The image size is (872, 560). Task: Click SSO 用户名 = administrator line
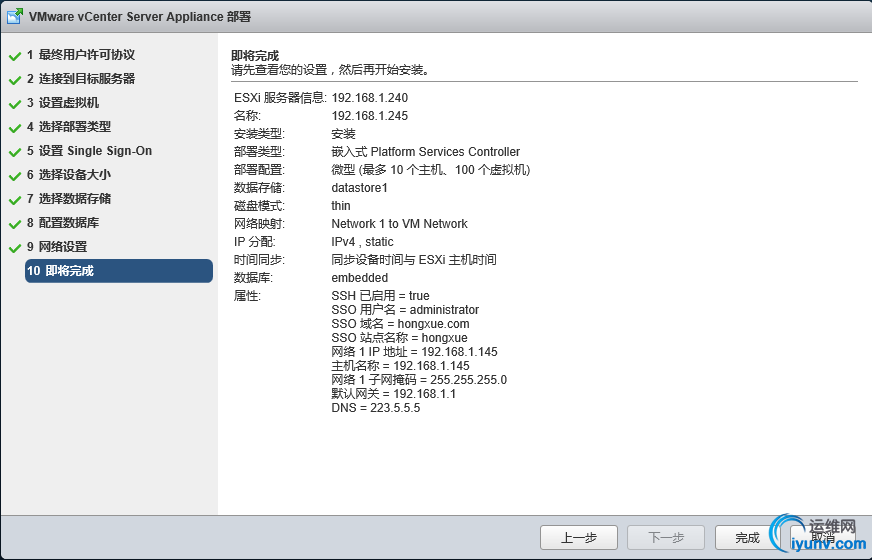[405, 310]
